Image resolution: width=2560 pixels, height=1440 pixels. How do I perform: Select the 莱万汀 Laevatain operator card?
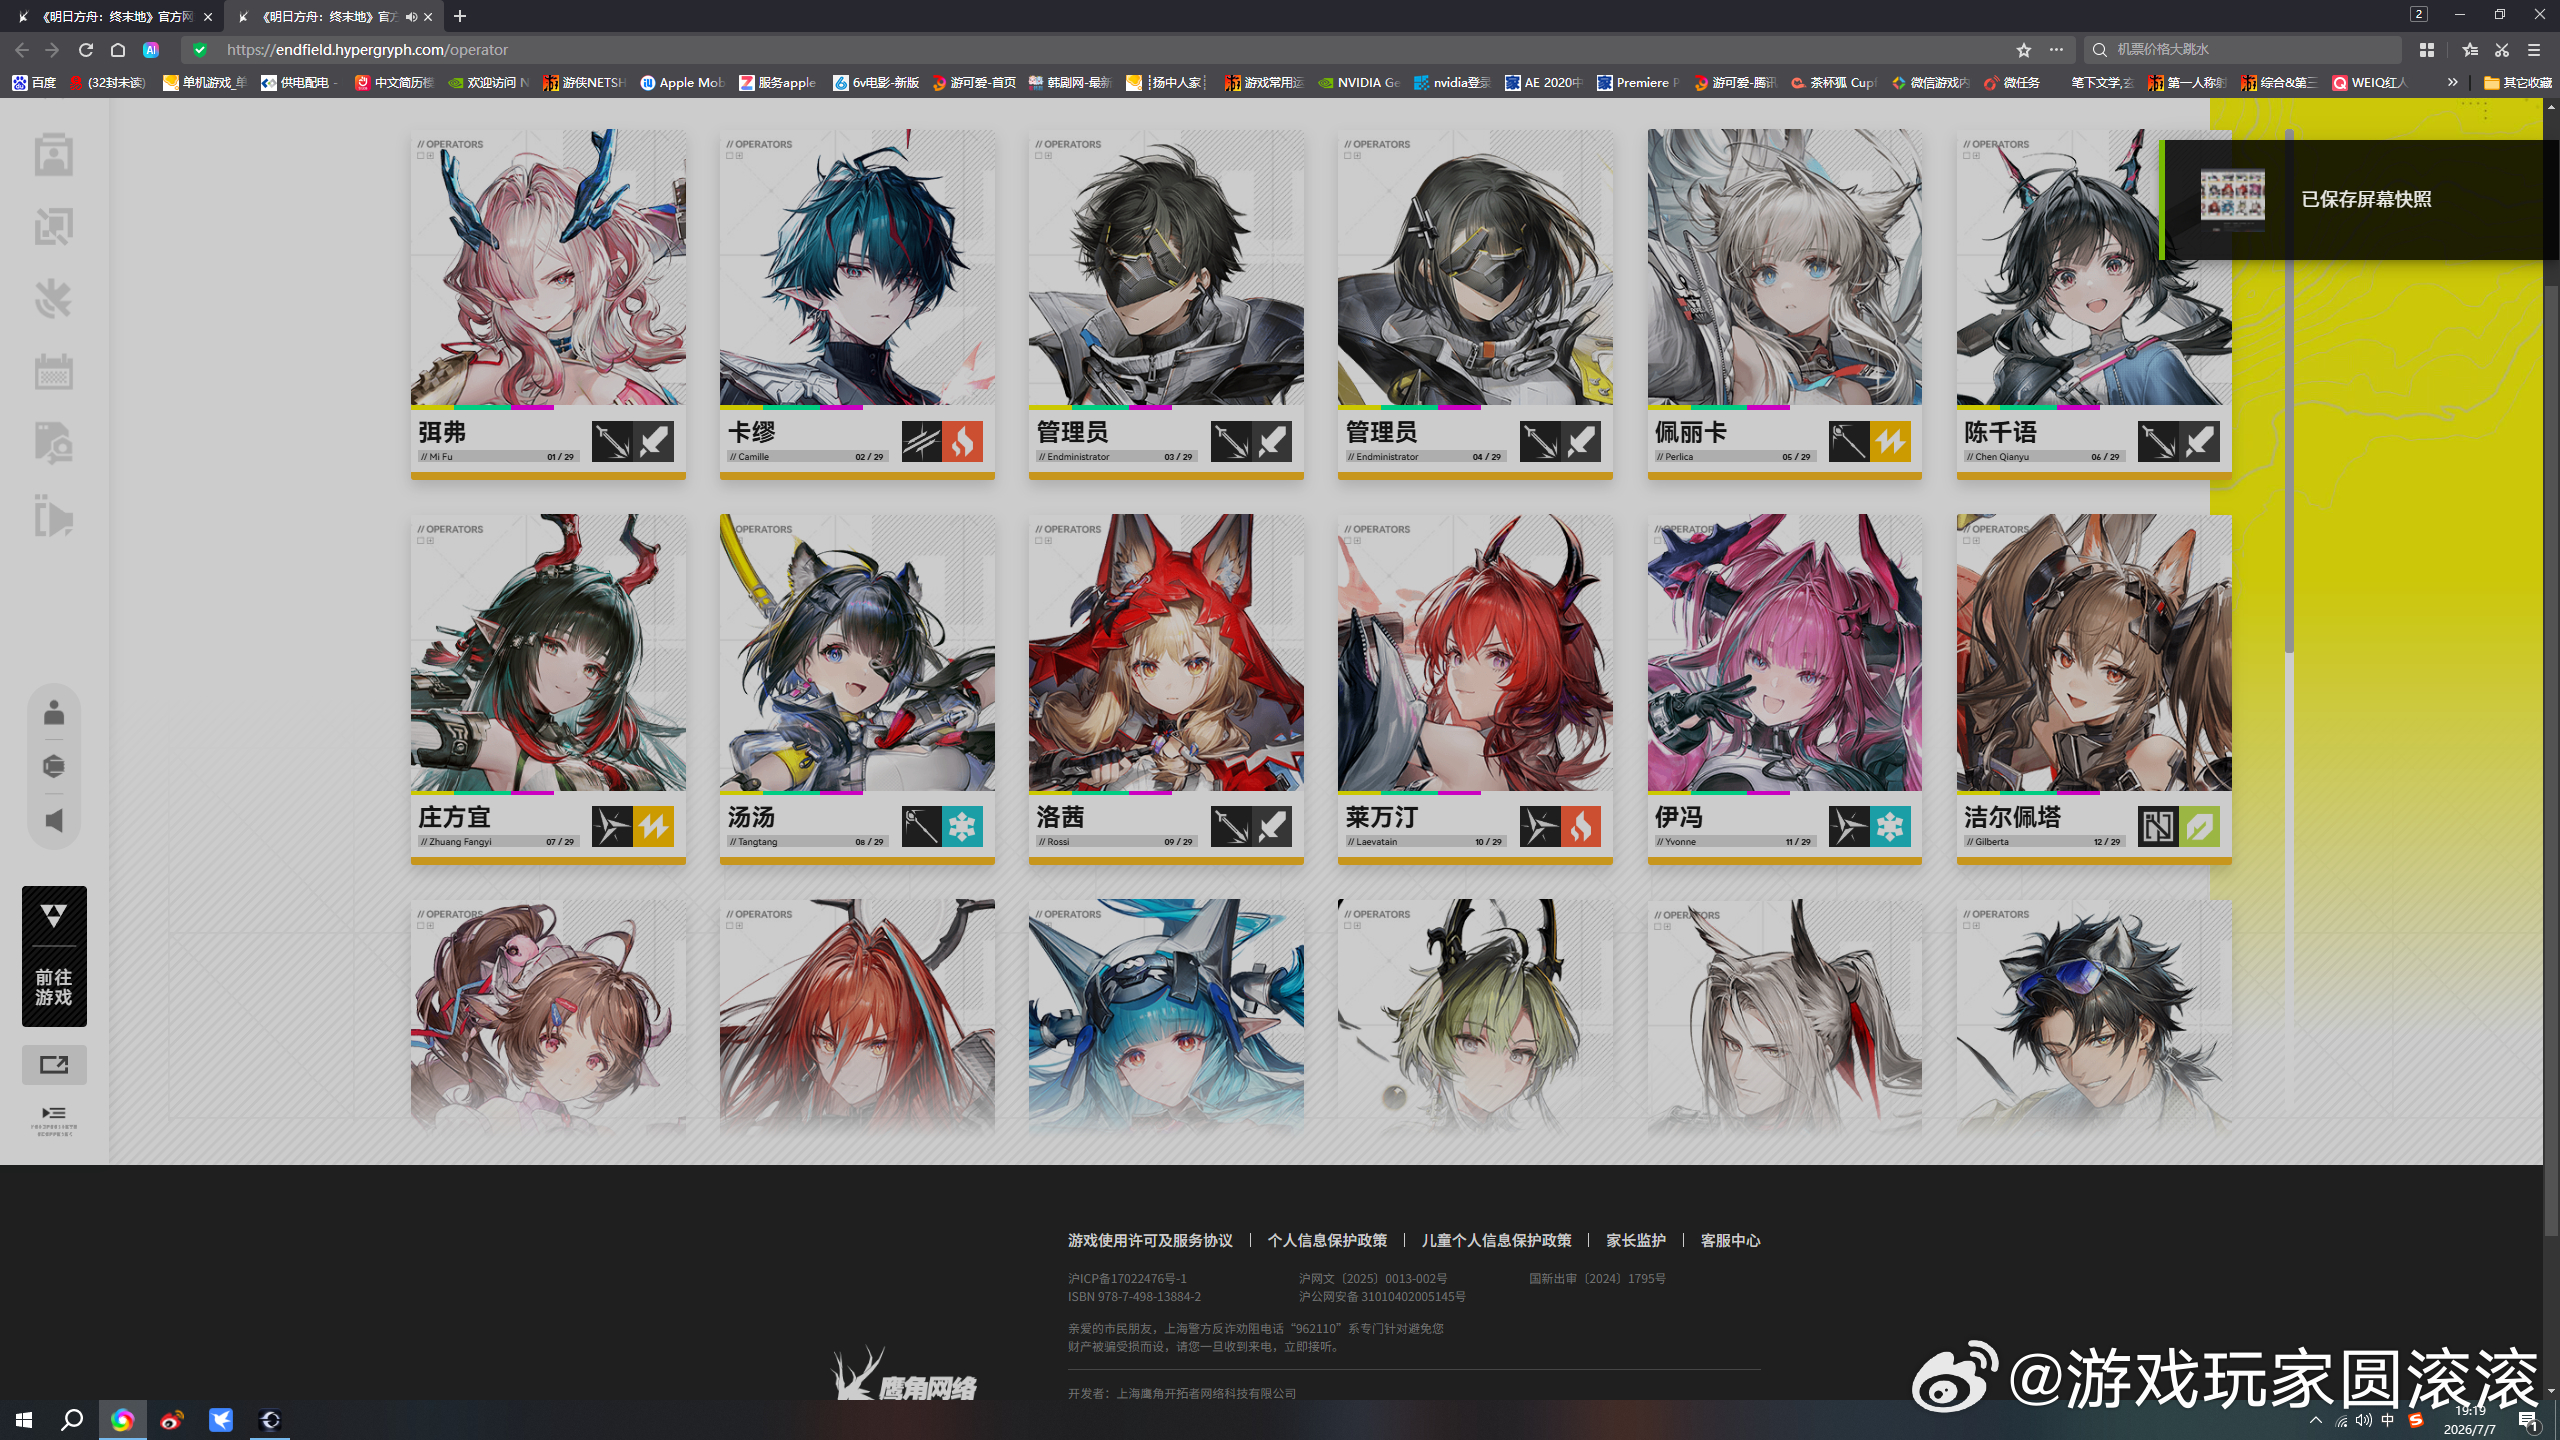pos(1475,689)
